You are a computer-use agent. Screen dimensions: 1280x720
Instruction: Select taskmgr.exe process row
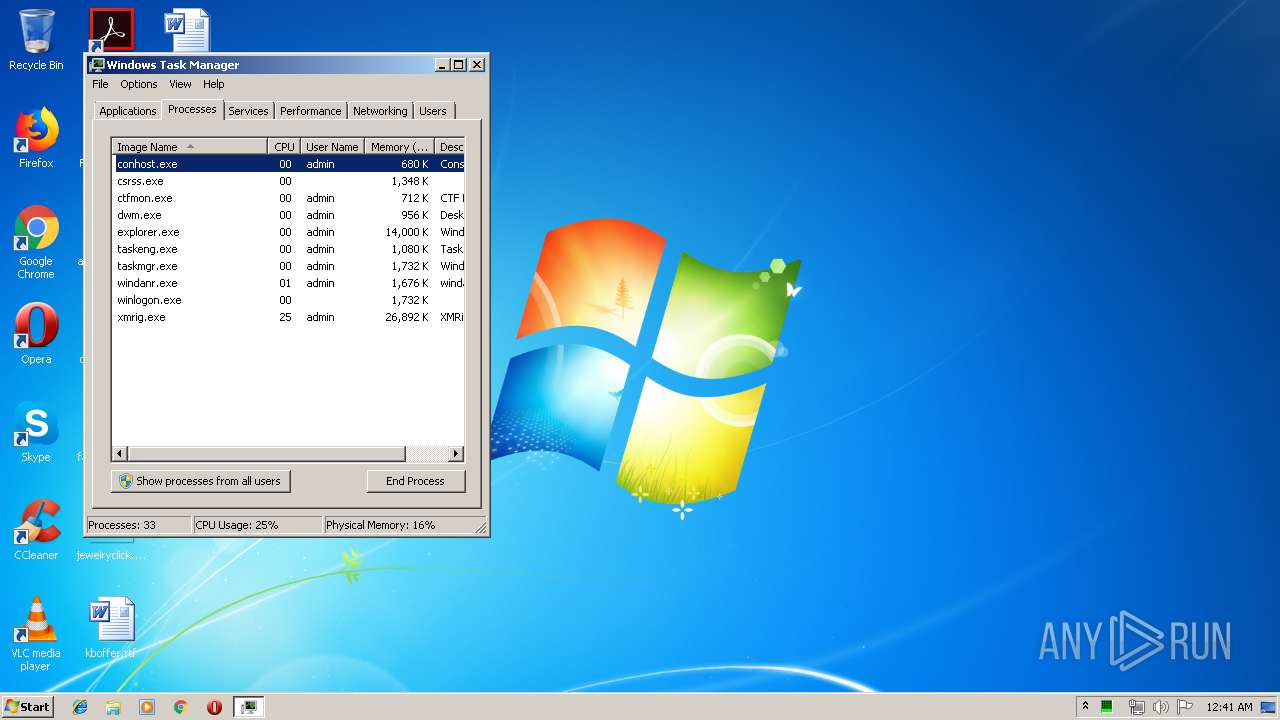coord(288,266)
